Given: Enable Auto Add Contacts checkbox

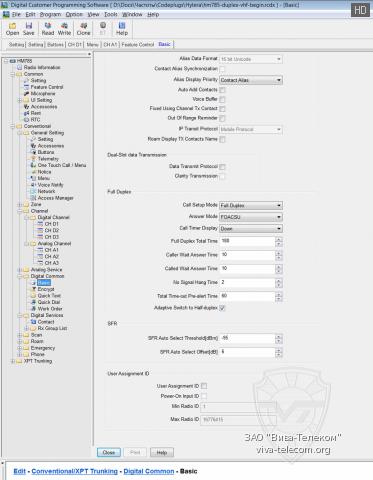Looking at the screenshot, I should click(222, 90).
